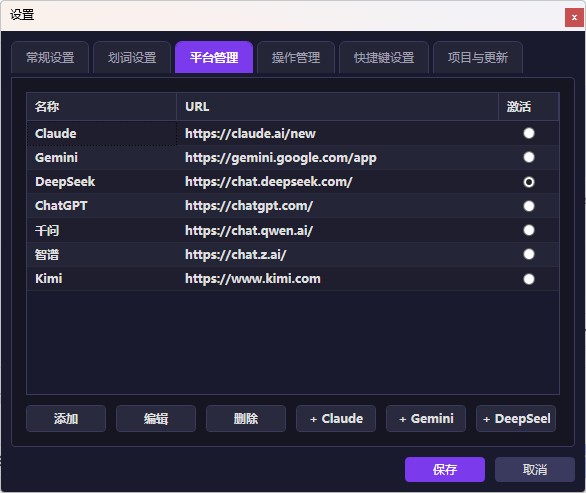Image resolution: width=586 pixels, height=493 pixels.
Task: Switch to the 项目与更新 tab
Action: (x=478, y=57)
